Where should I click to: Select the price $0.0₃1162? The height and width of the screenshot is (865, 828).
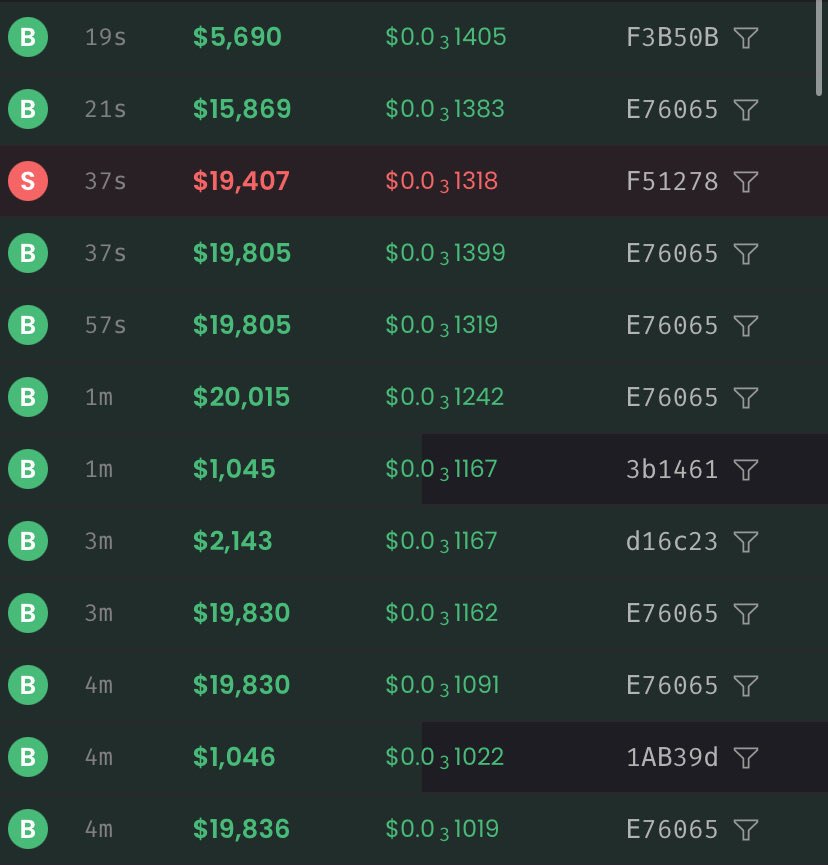441,613
